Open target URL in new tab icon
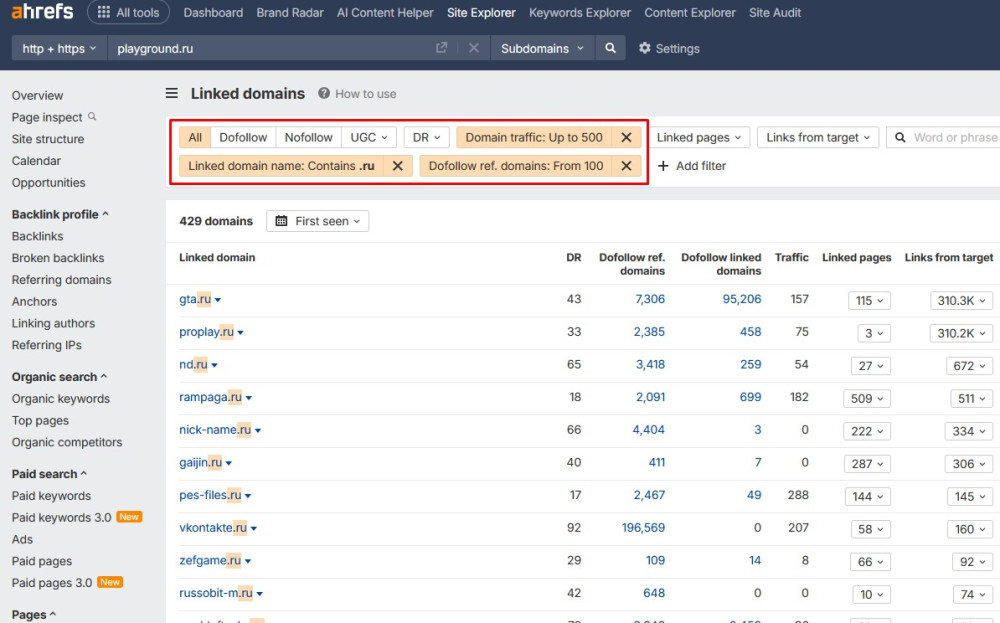 (x=441, y=48)
